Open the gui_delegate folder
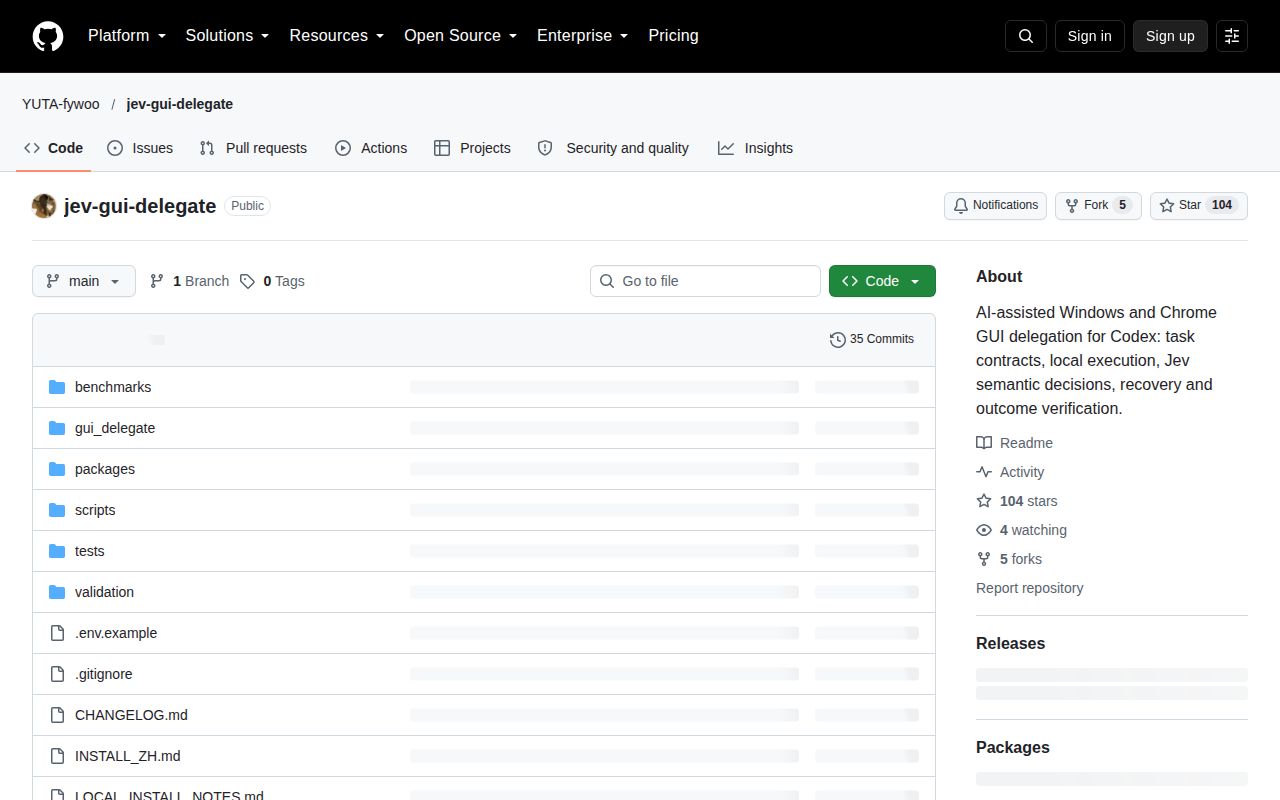 (115, 428)
